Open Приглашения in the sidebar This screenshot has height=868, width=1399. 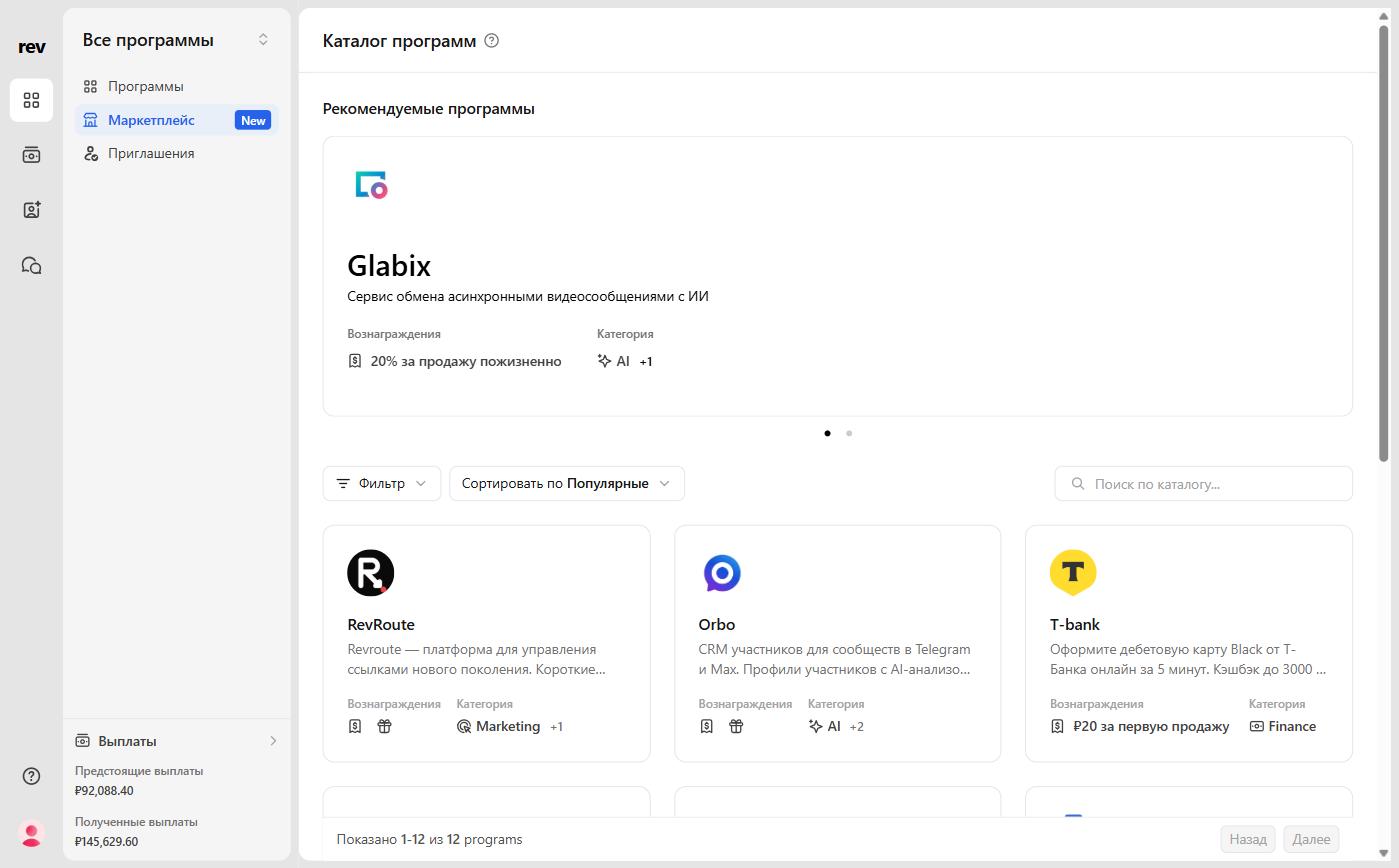[177, 154]
